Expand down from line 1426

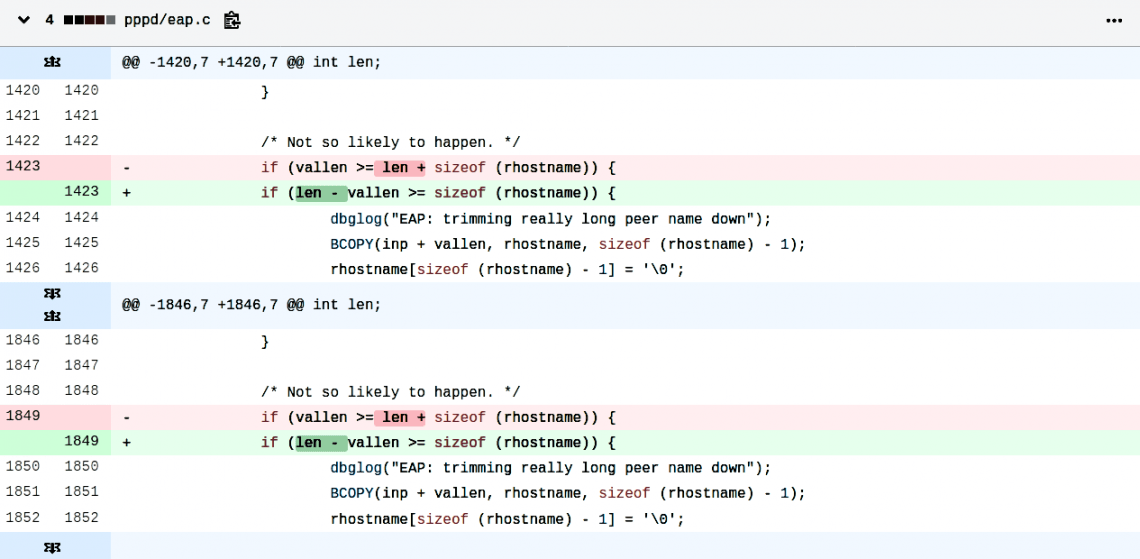click(x=54, y=295)
